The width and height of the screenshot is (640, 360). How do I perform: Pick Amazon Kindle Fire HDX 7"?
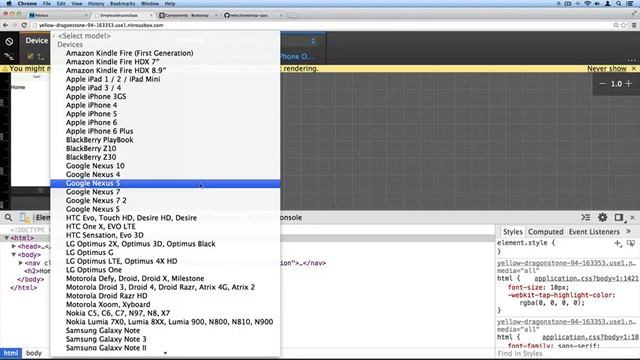165,62
